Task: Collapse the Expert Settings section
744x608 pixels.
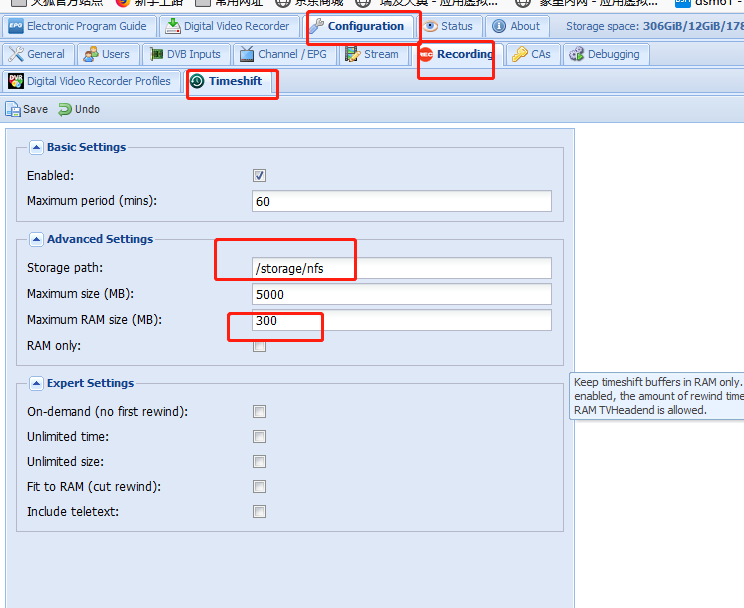Action: click(36, 384)
